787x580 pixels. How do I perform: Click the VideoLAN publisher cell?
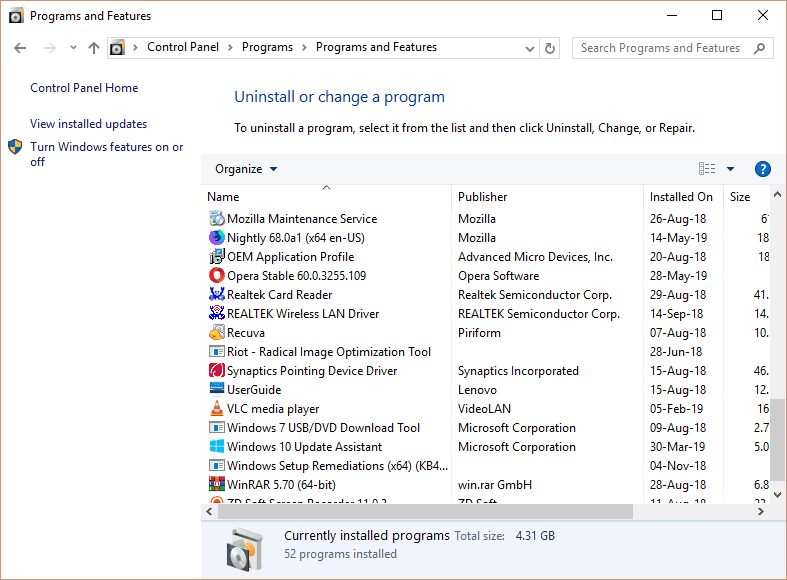click(x=484, y=409)
